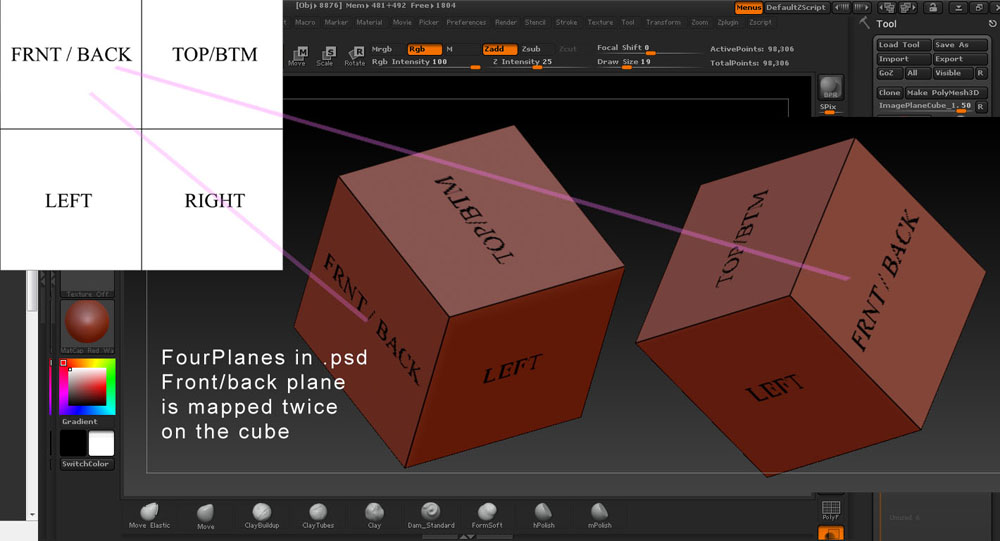Screen dimensions: 1000x541
Task: Open the Movie menu
Action: point(402,22)
